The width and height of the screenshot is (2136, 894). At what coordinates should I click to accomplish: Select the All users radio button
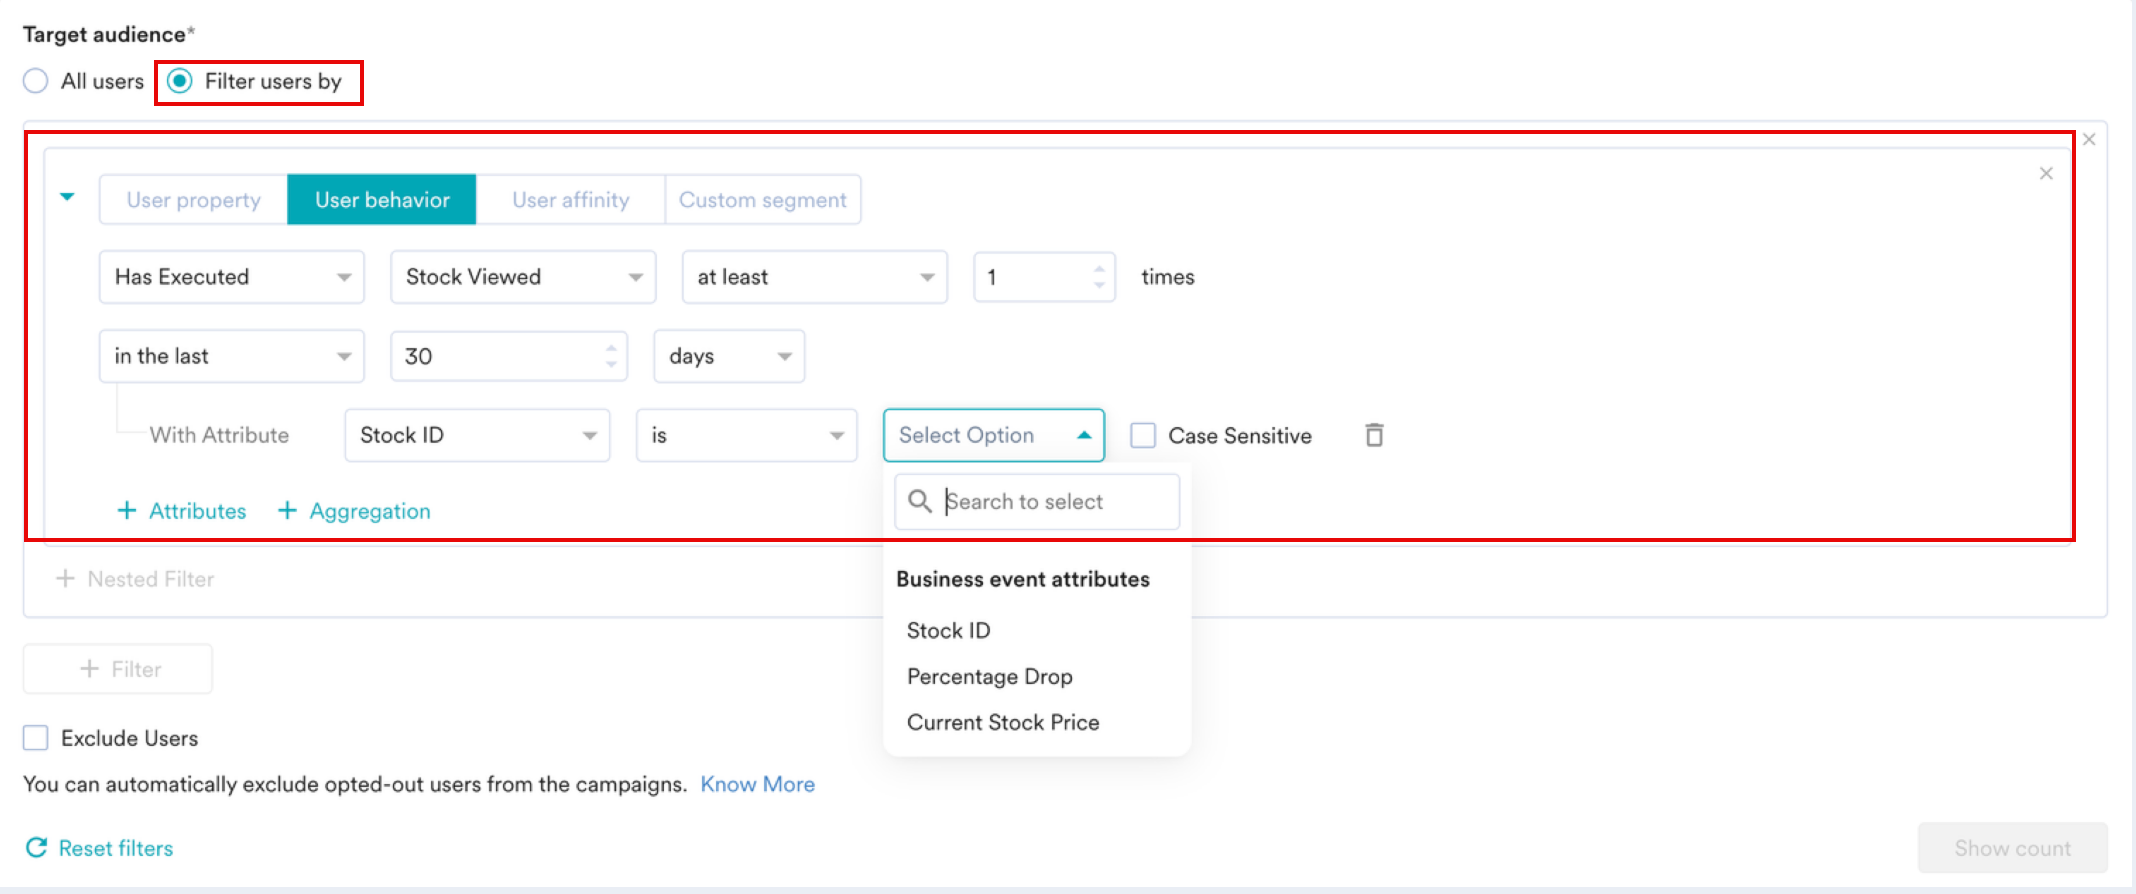[x=36, y=81]
